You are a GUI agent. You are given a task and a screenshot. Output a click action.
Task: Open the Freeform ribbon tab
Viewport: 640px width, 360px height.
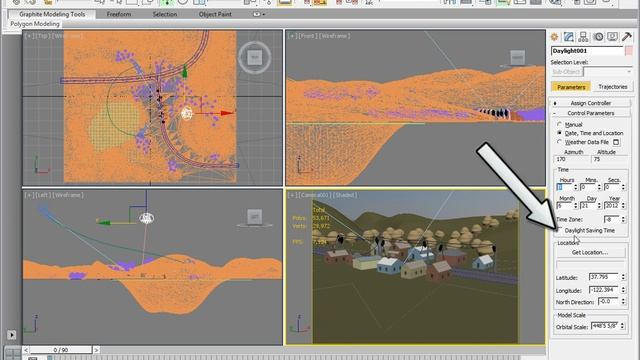(119, 14)
